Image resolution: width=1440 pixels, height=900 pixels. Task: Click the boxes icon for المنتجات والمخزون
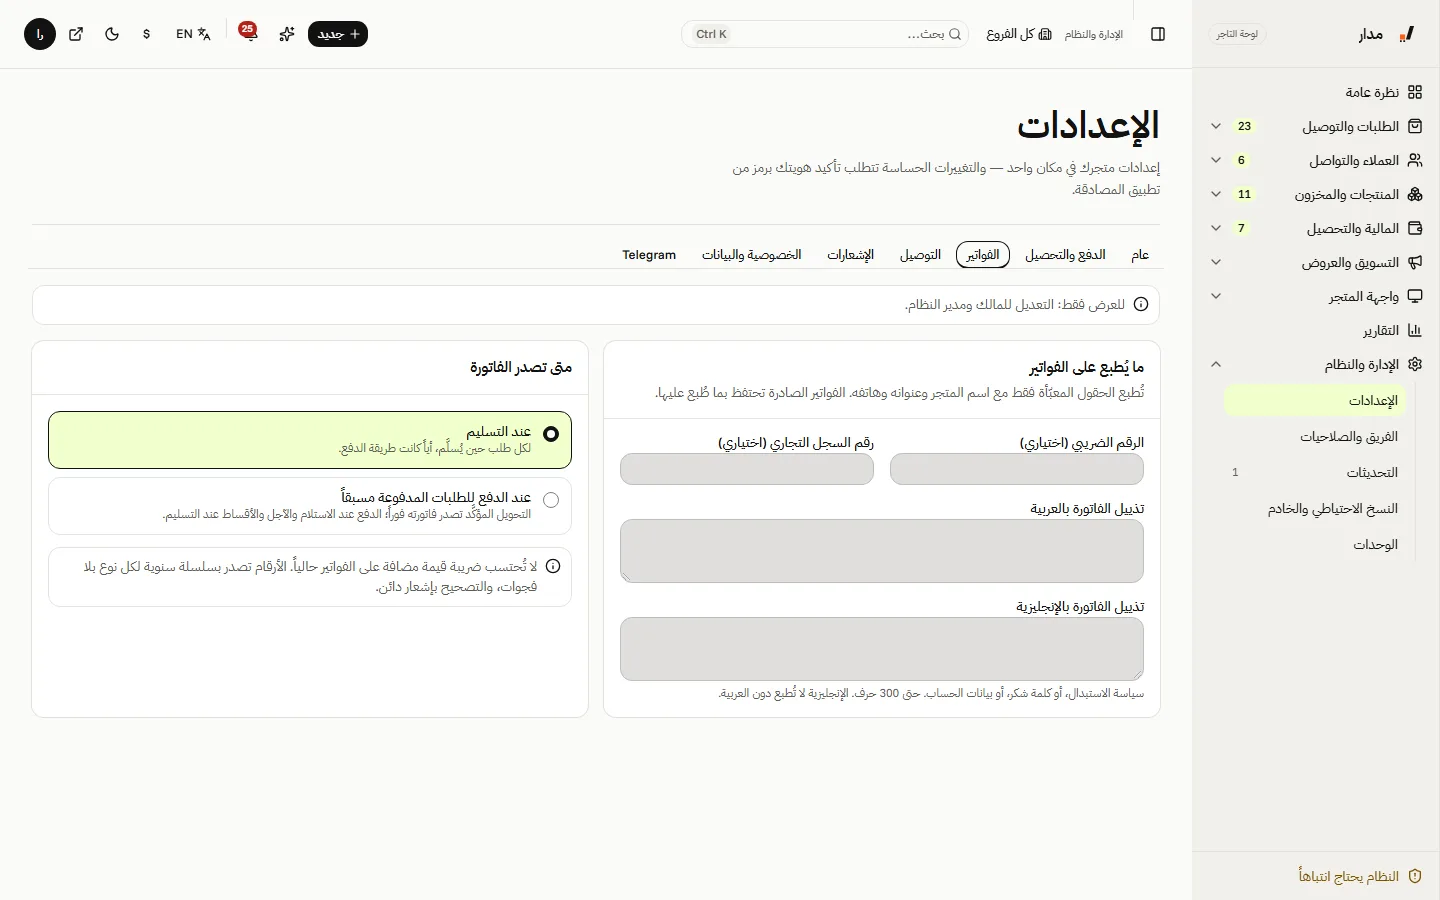pyautogui.click(x=1415, y=194)
